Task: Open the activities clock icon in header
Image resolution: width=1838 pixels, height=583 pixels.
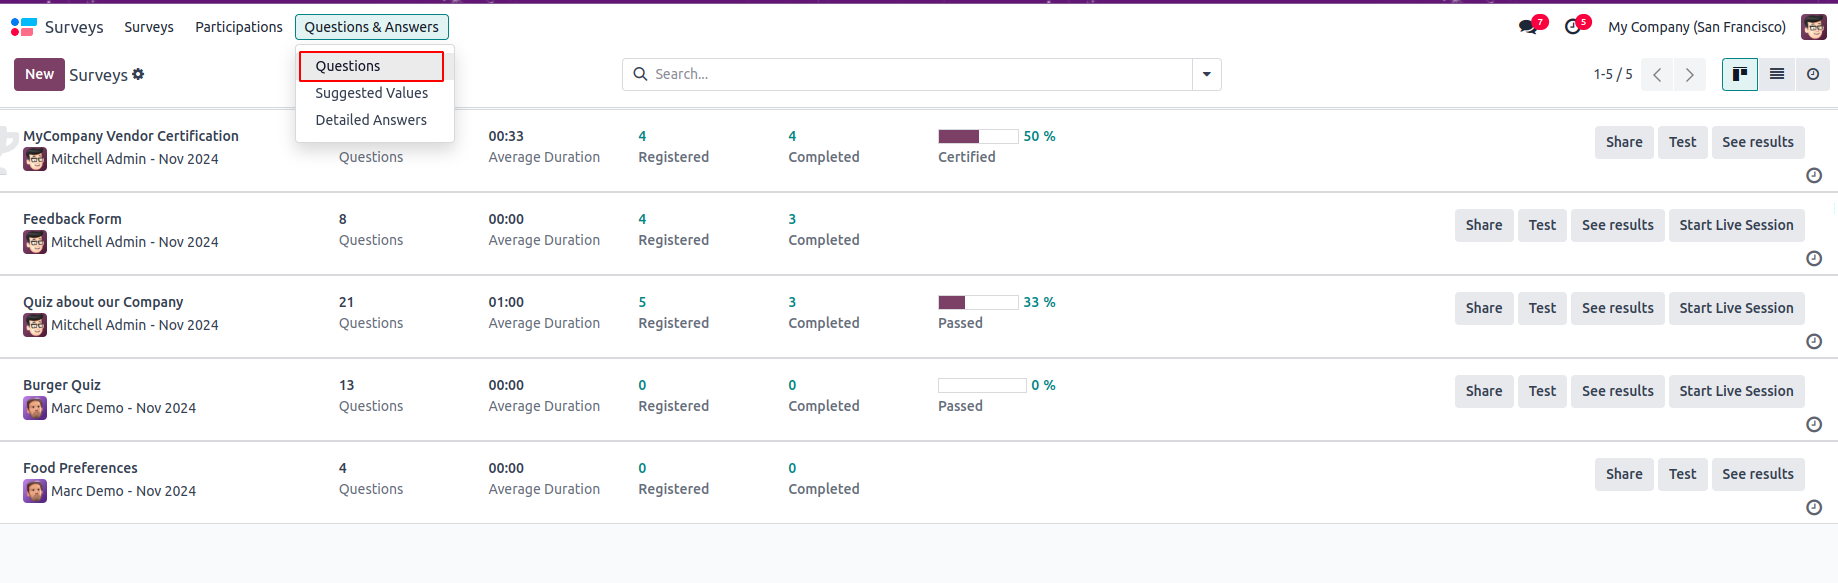Action: click(1573, 27)
